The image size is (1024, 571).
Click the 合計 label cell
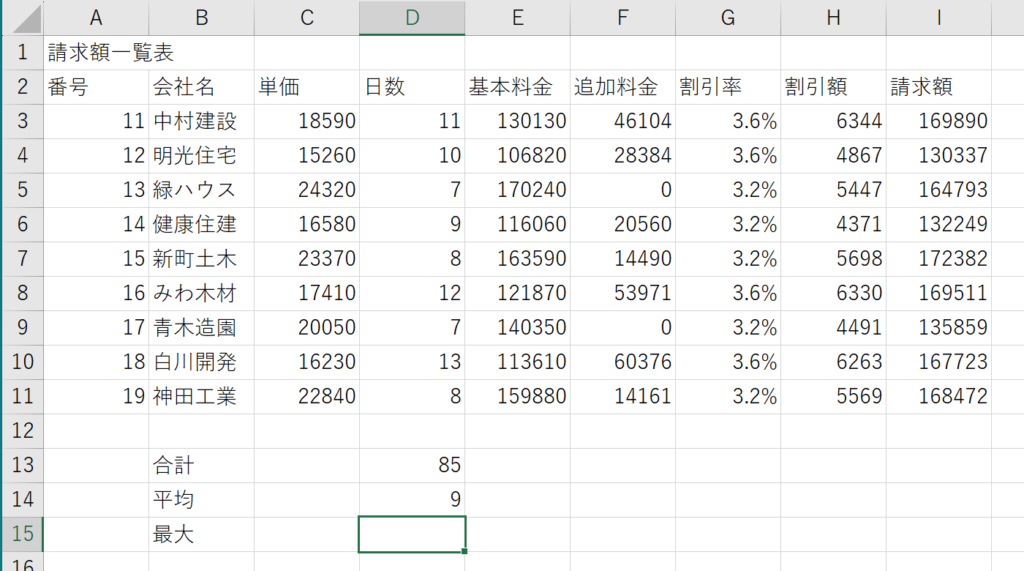(x=201, y=465)
